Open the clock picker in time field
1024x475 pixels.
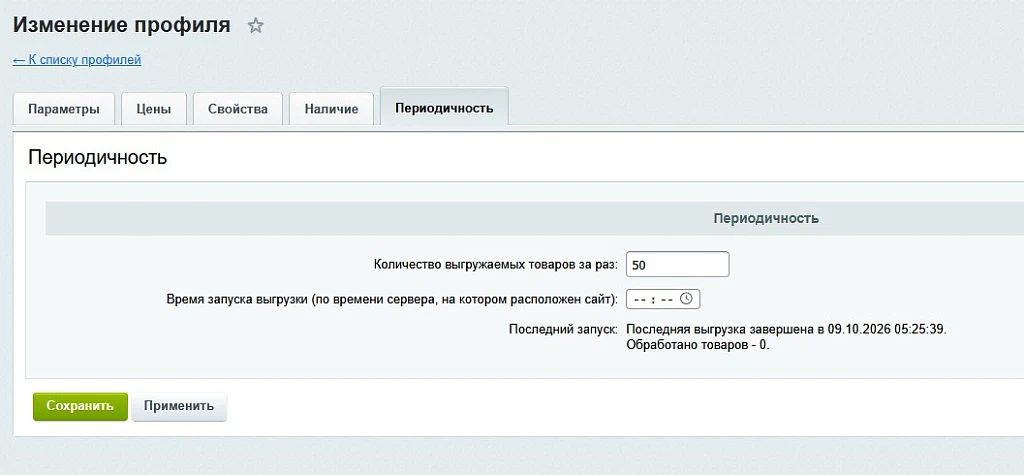click(x=686, y=299)
